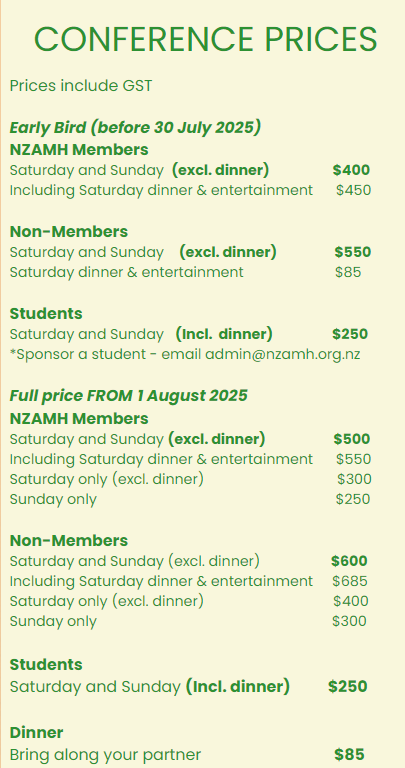Click the Non-Members Saturday only $400 price
The image size is (405, 768).
pyautogui.click(x=351, y=600)
